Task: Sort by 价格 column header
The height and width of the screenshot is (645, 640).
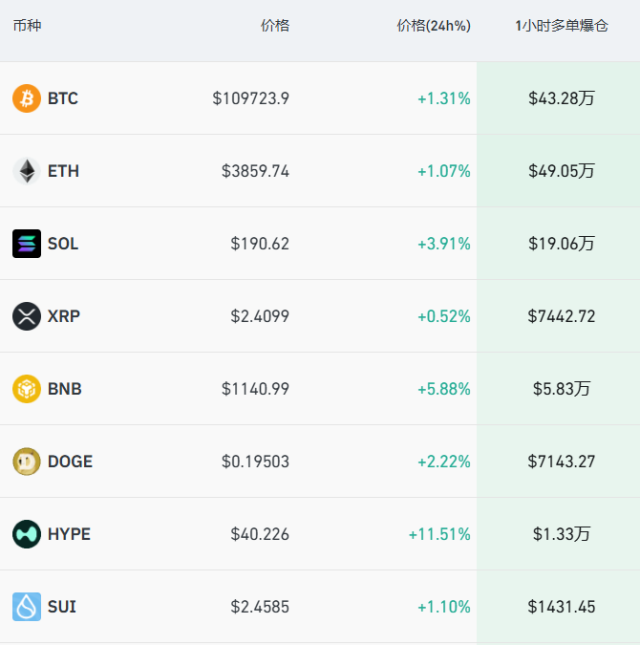Action: (x=275, y=26)
